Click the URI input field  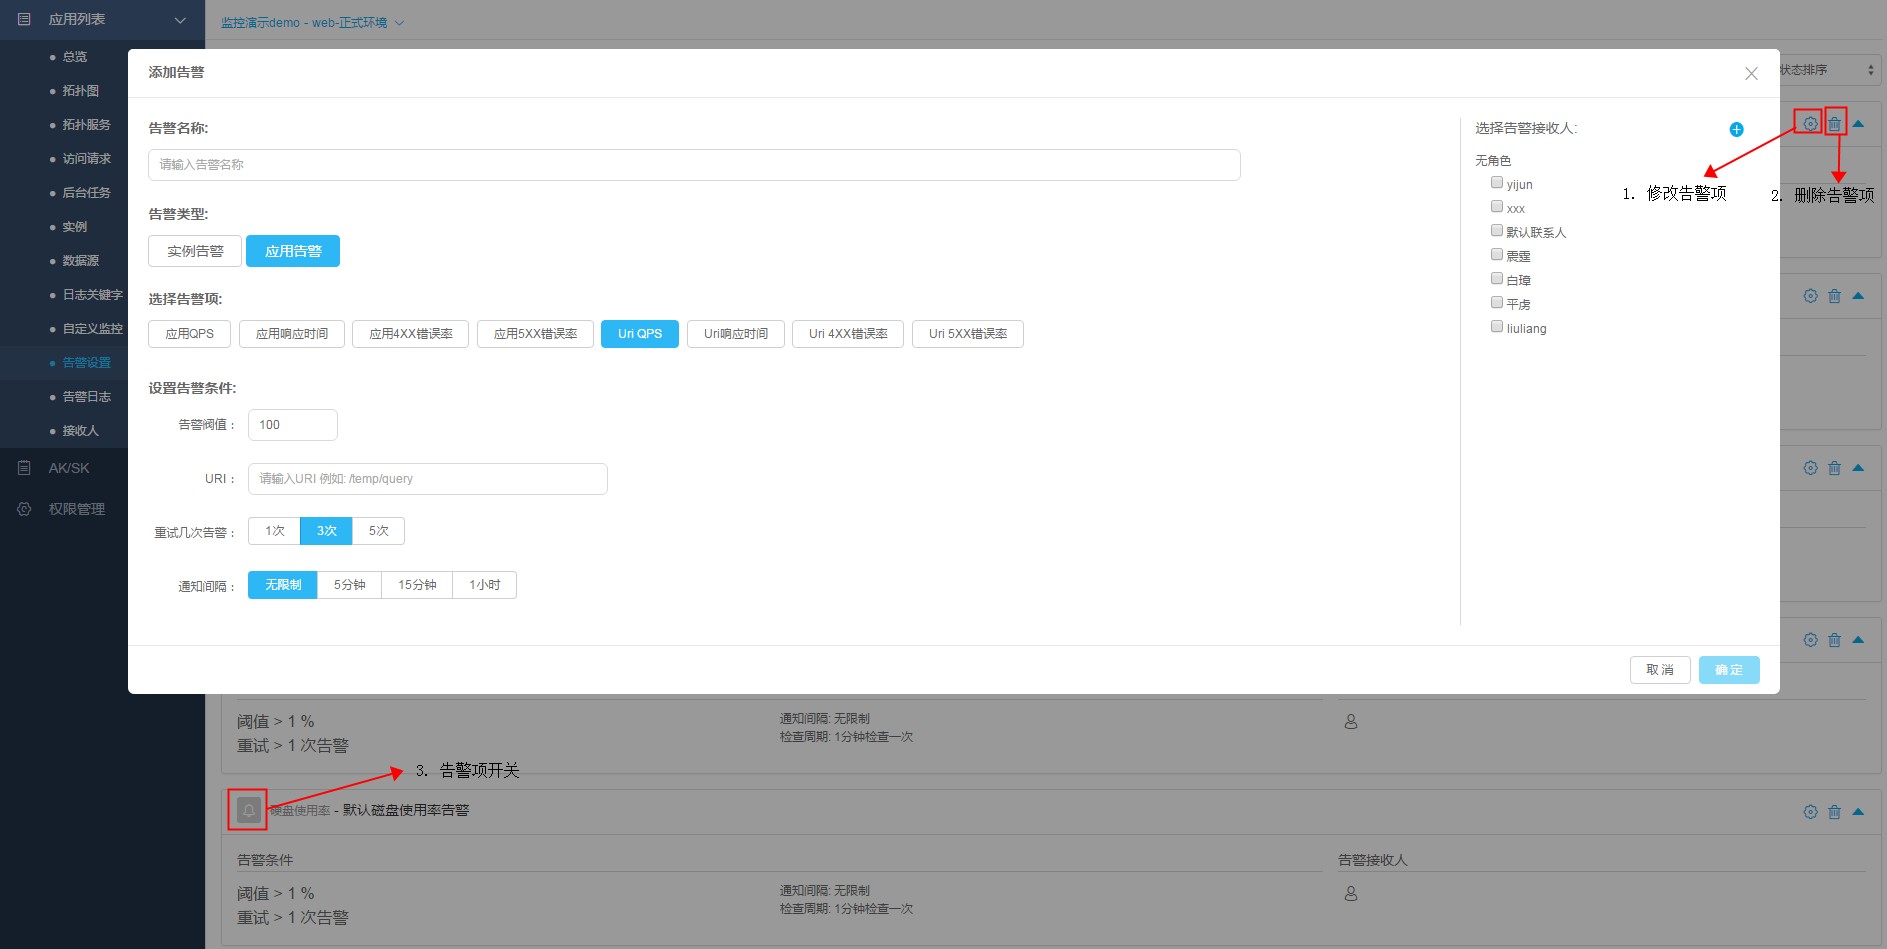point(428,479)
